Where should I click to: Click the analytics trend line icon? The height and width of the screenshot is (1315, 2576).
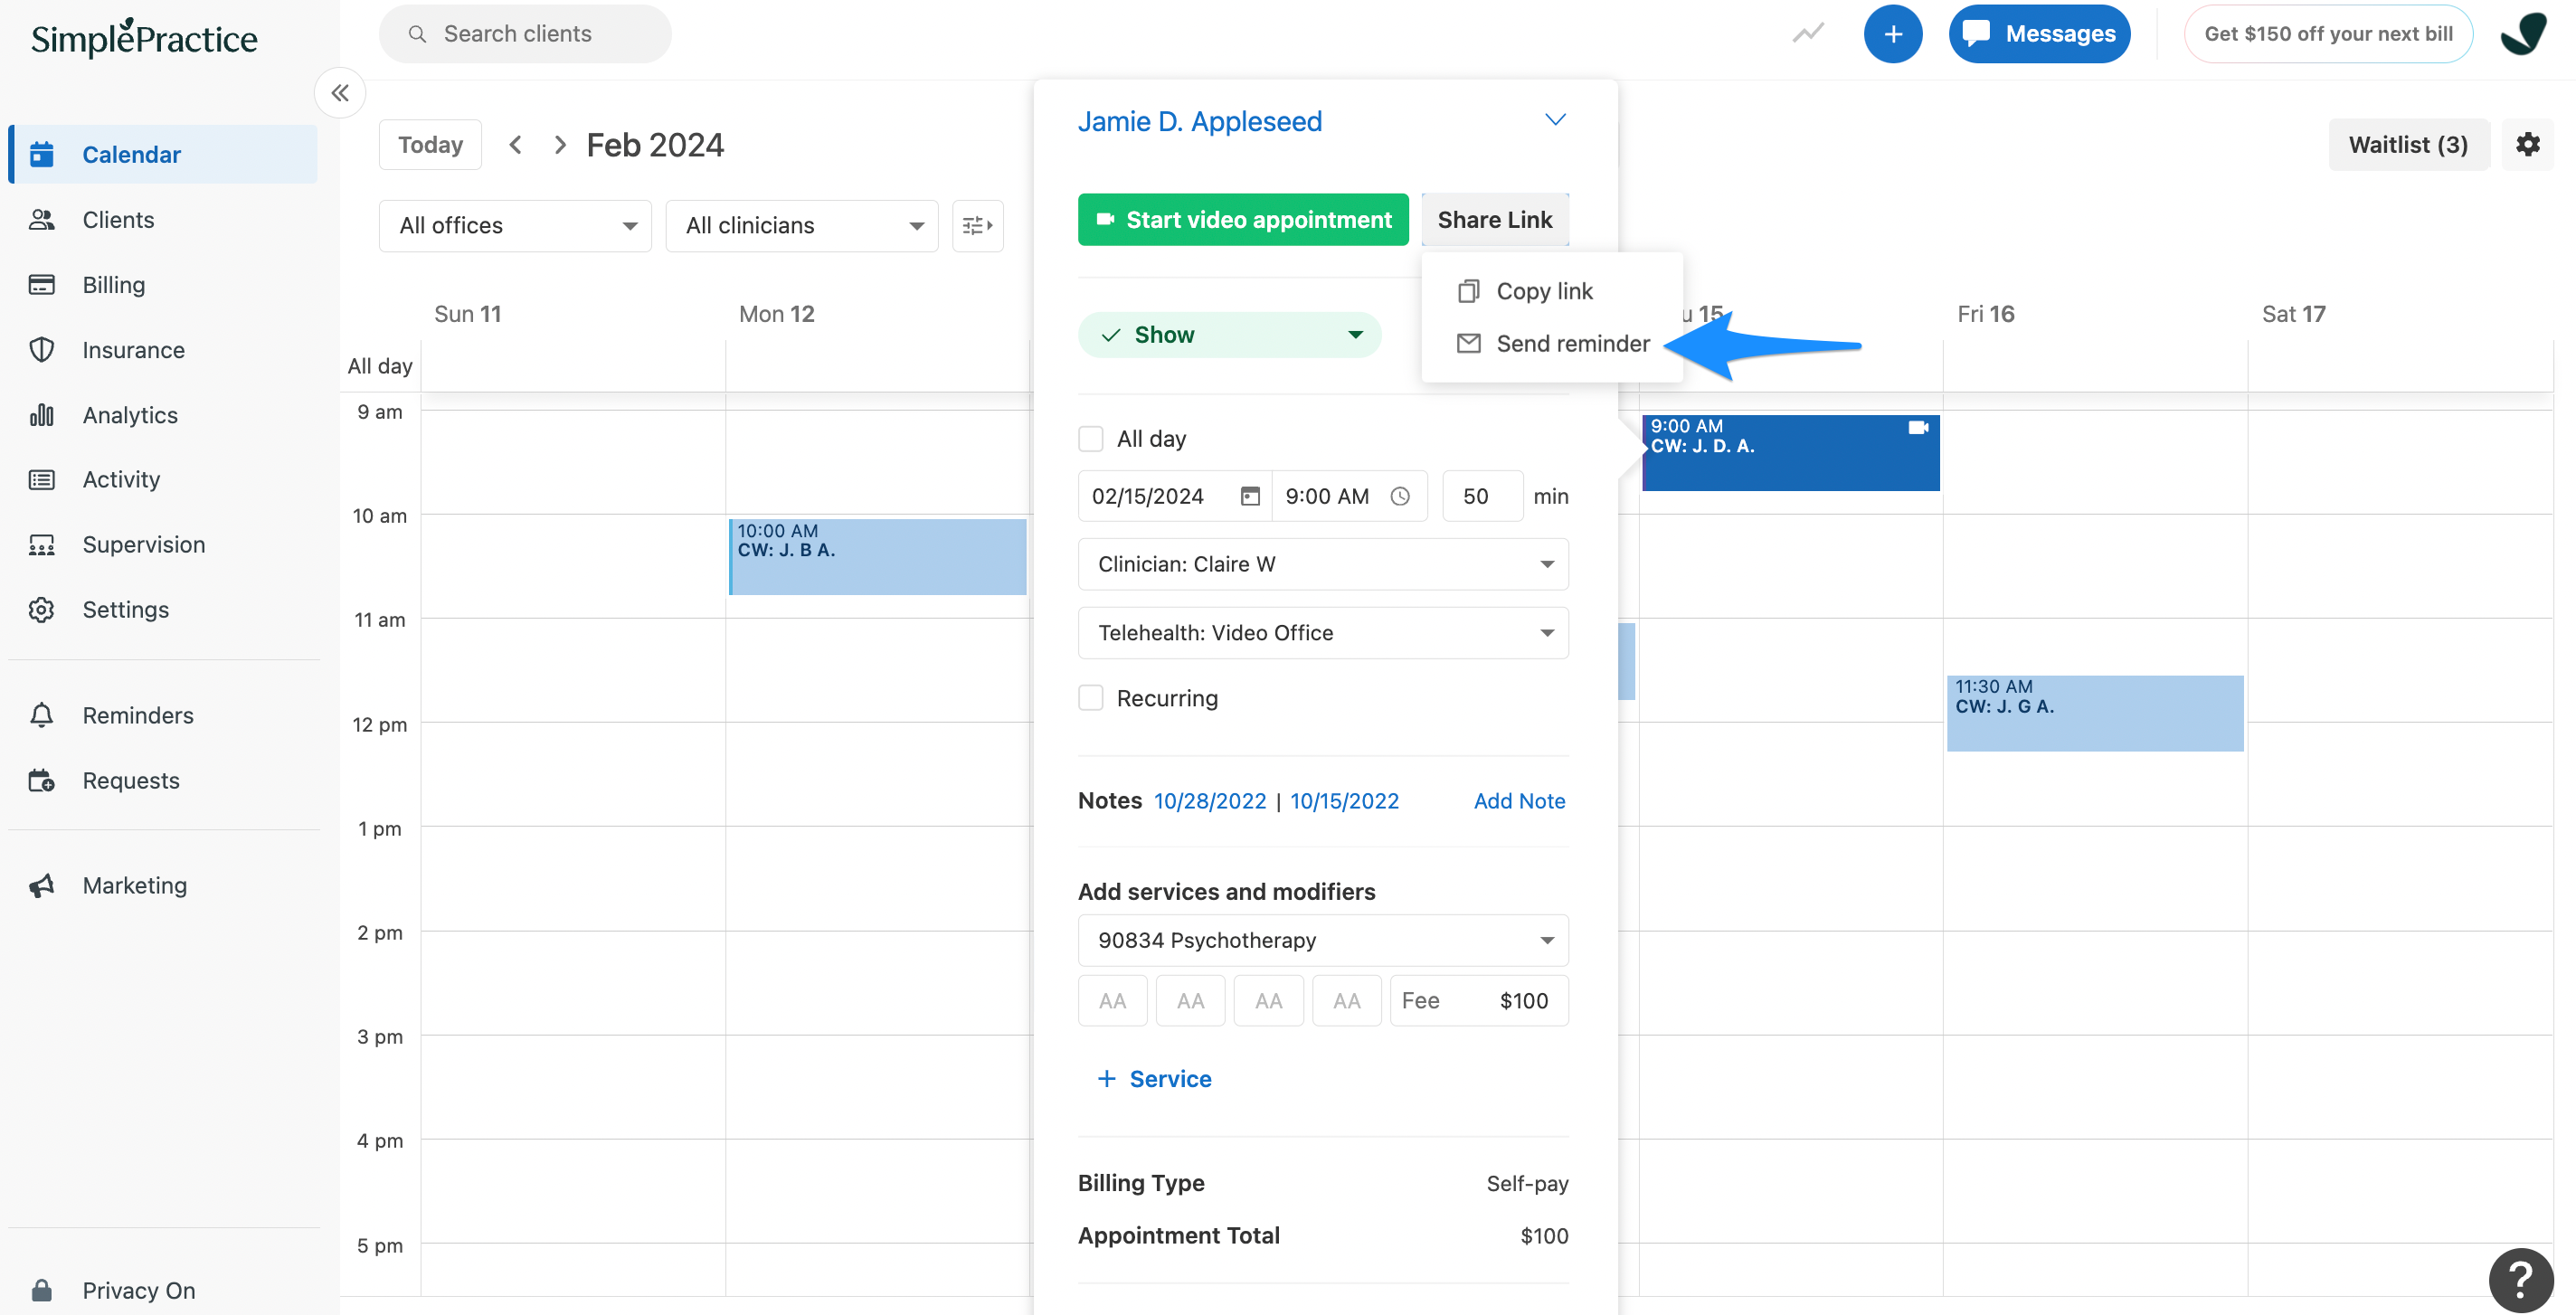1807,34
